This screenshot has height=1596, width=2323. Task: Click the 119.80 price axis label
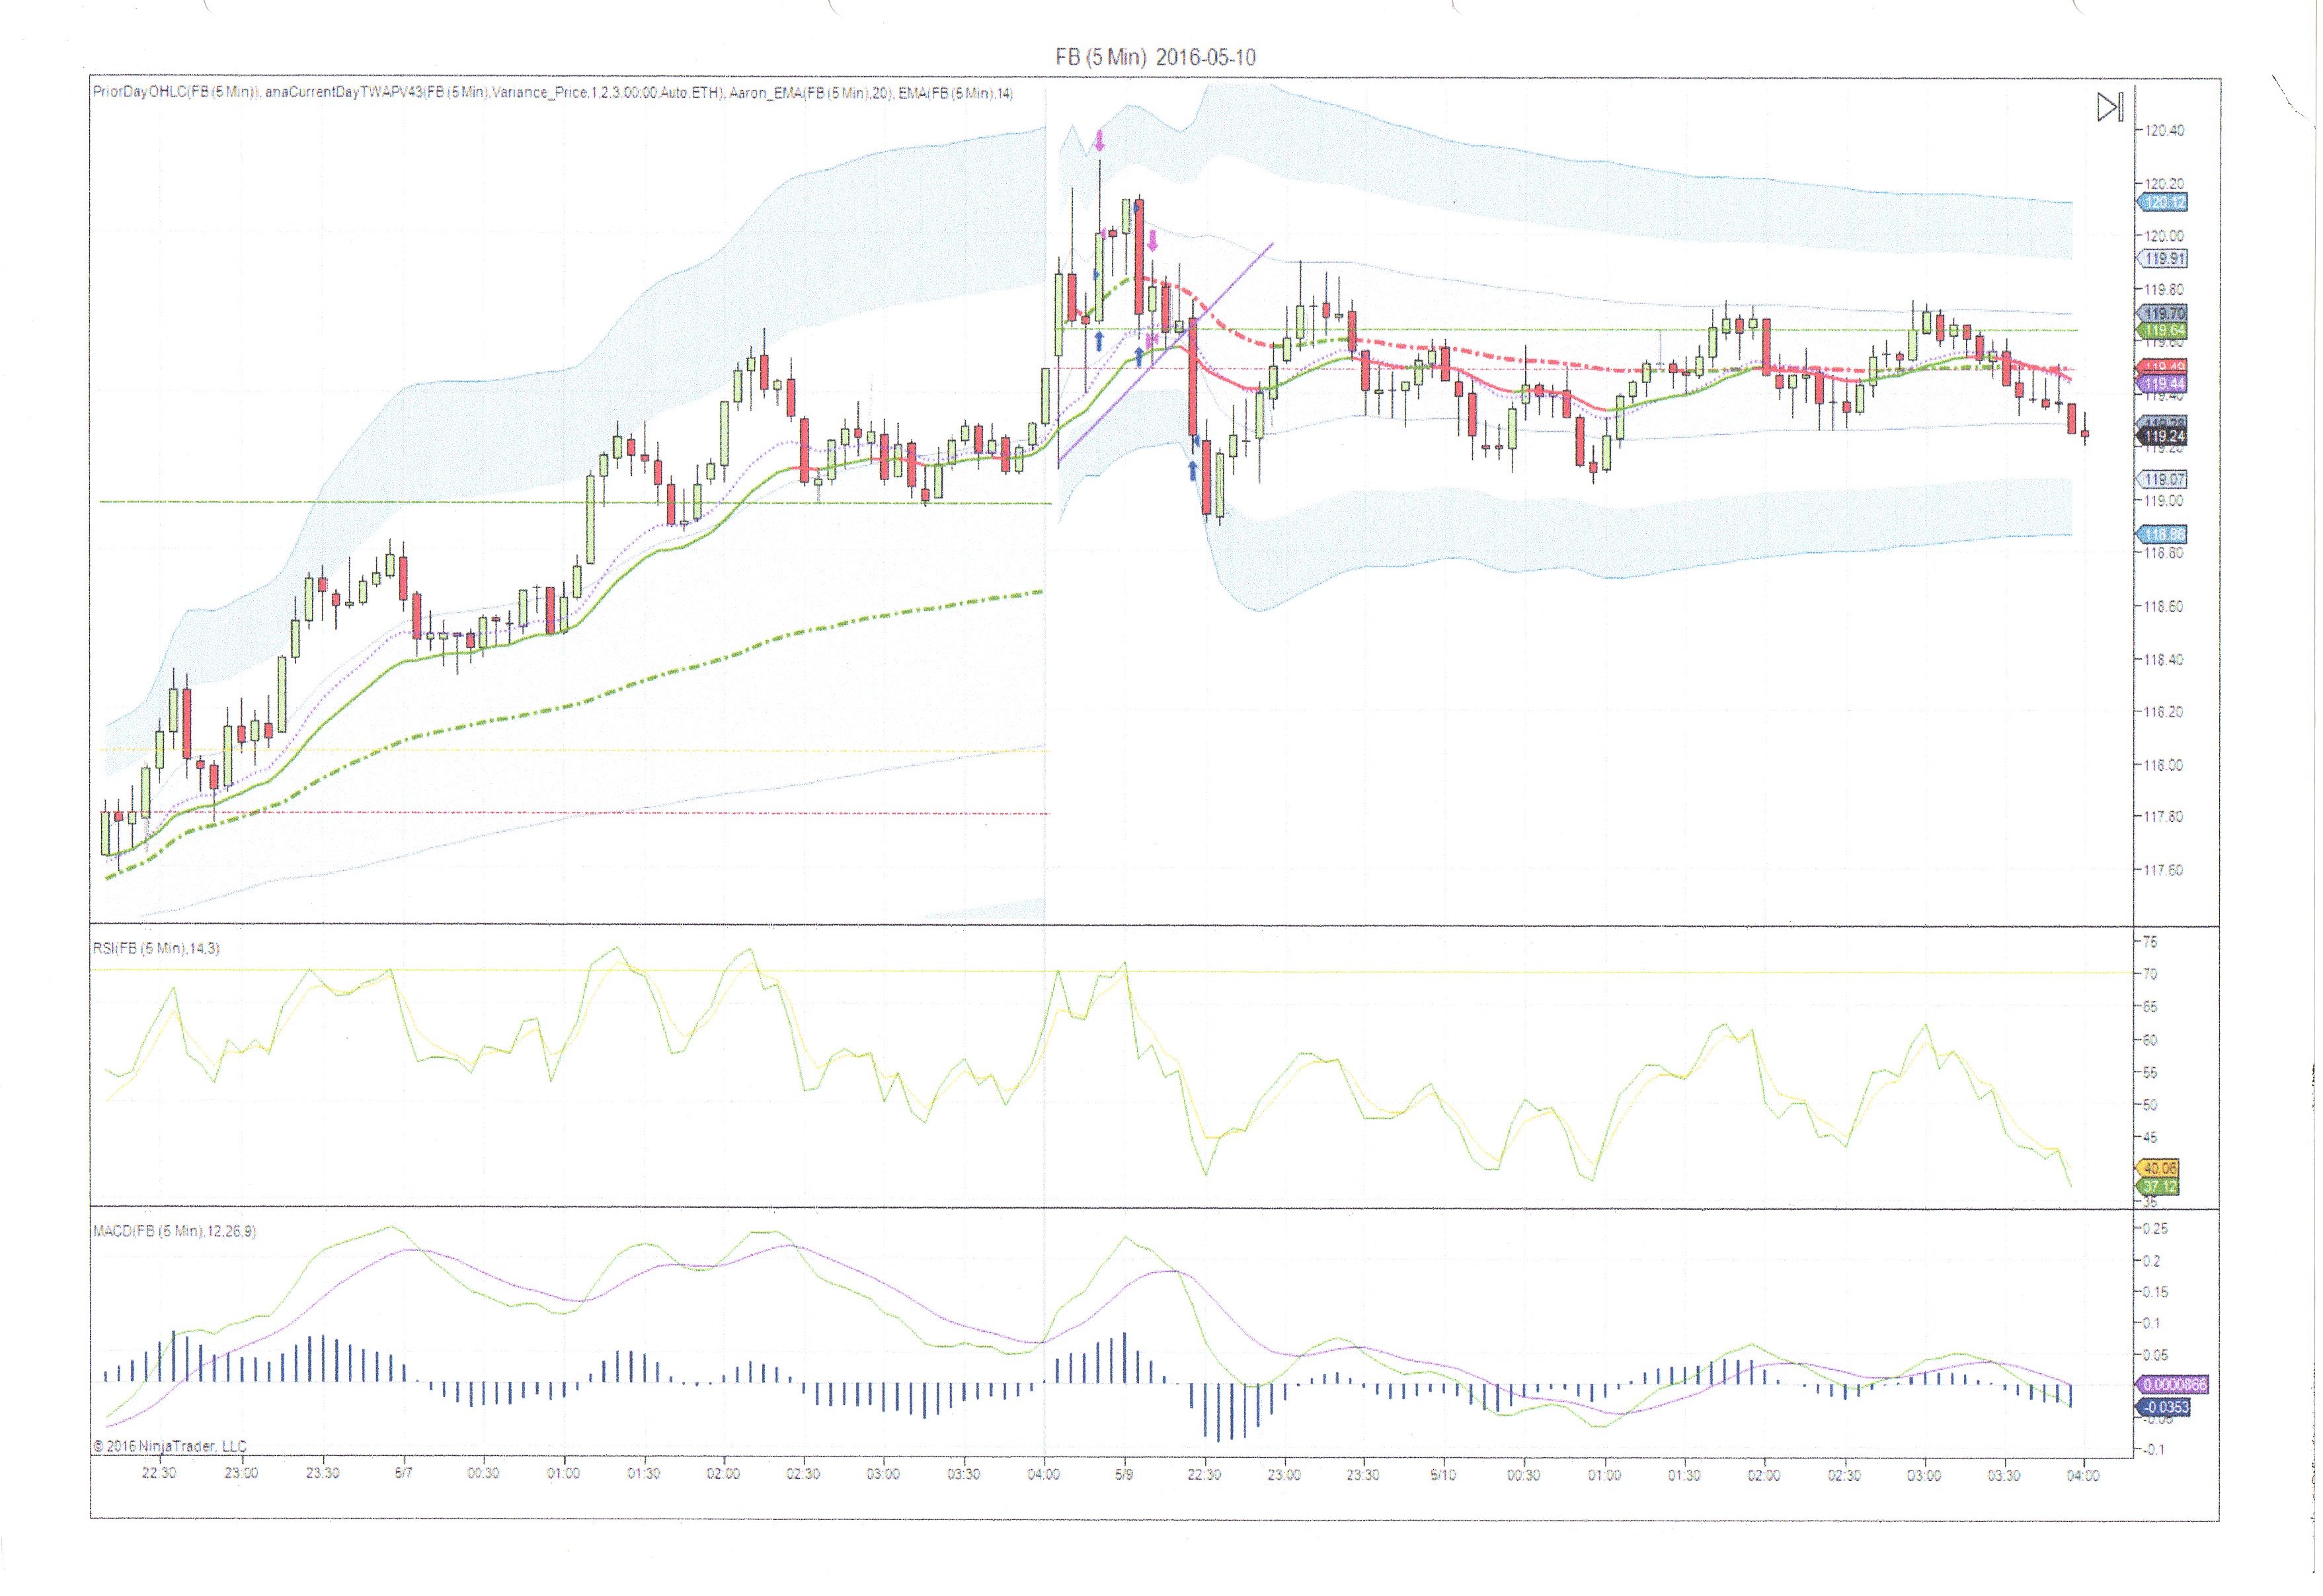tap(2164, 290)
